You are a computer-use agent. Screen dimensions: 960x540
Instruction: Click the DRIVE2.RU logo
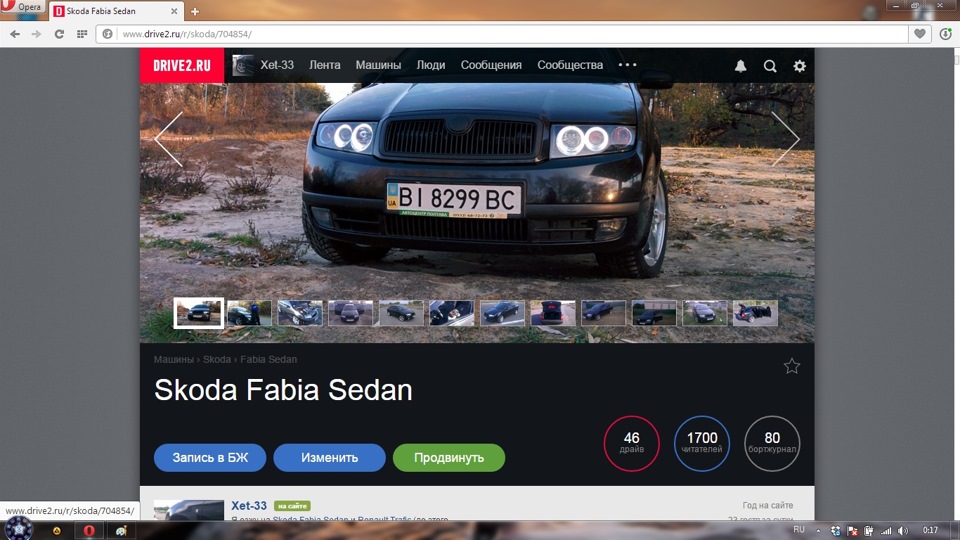pyautogui.click(x=182, y=66)
